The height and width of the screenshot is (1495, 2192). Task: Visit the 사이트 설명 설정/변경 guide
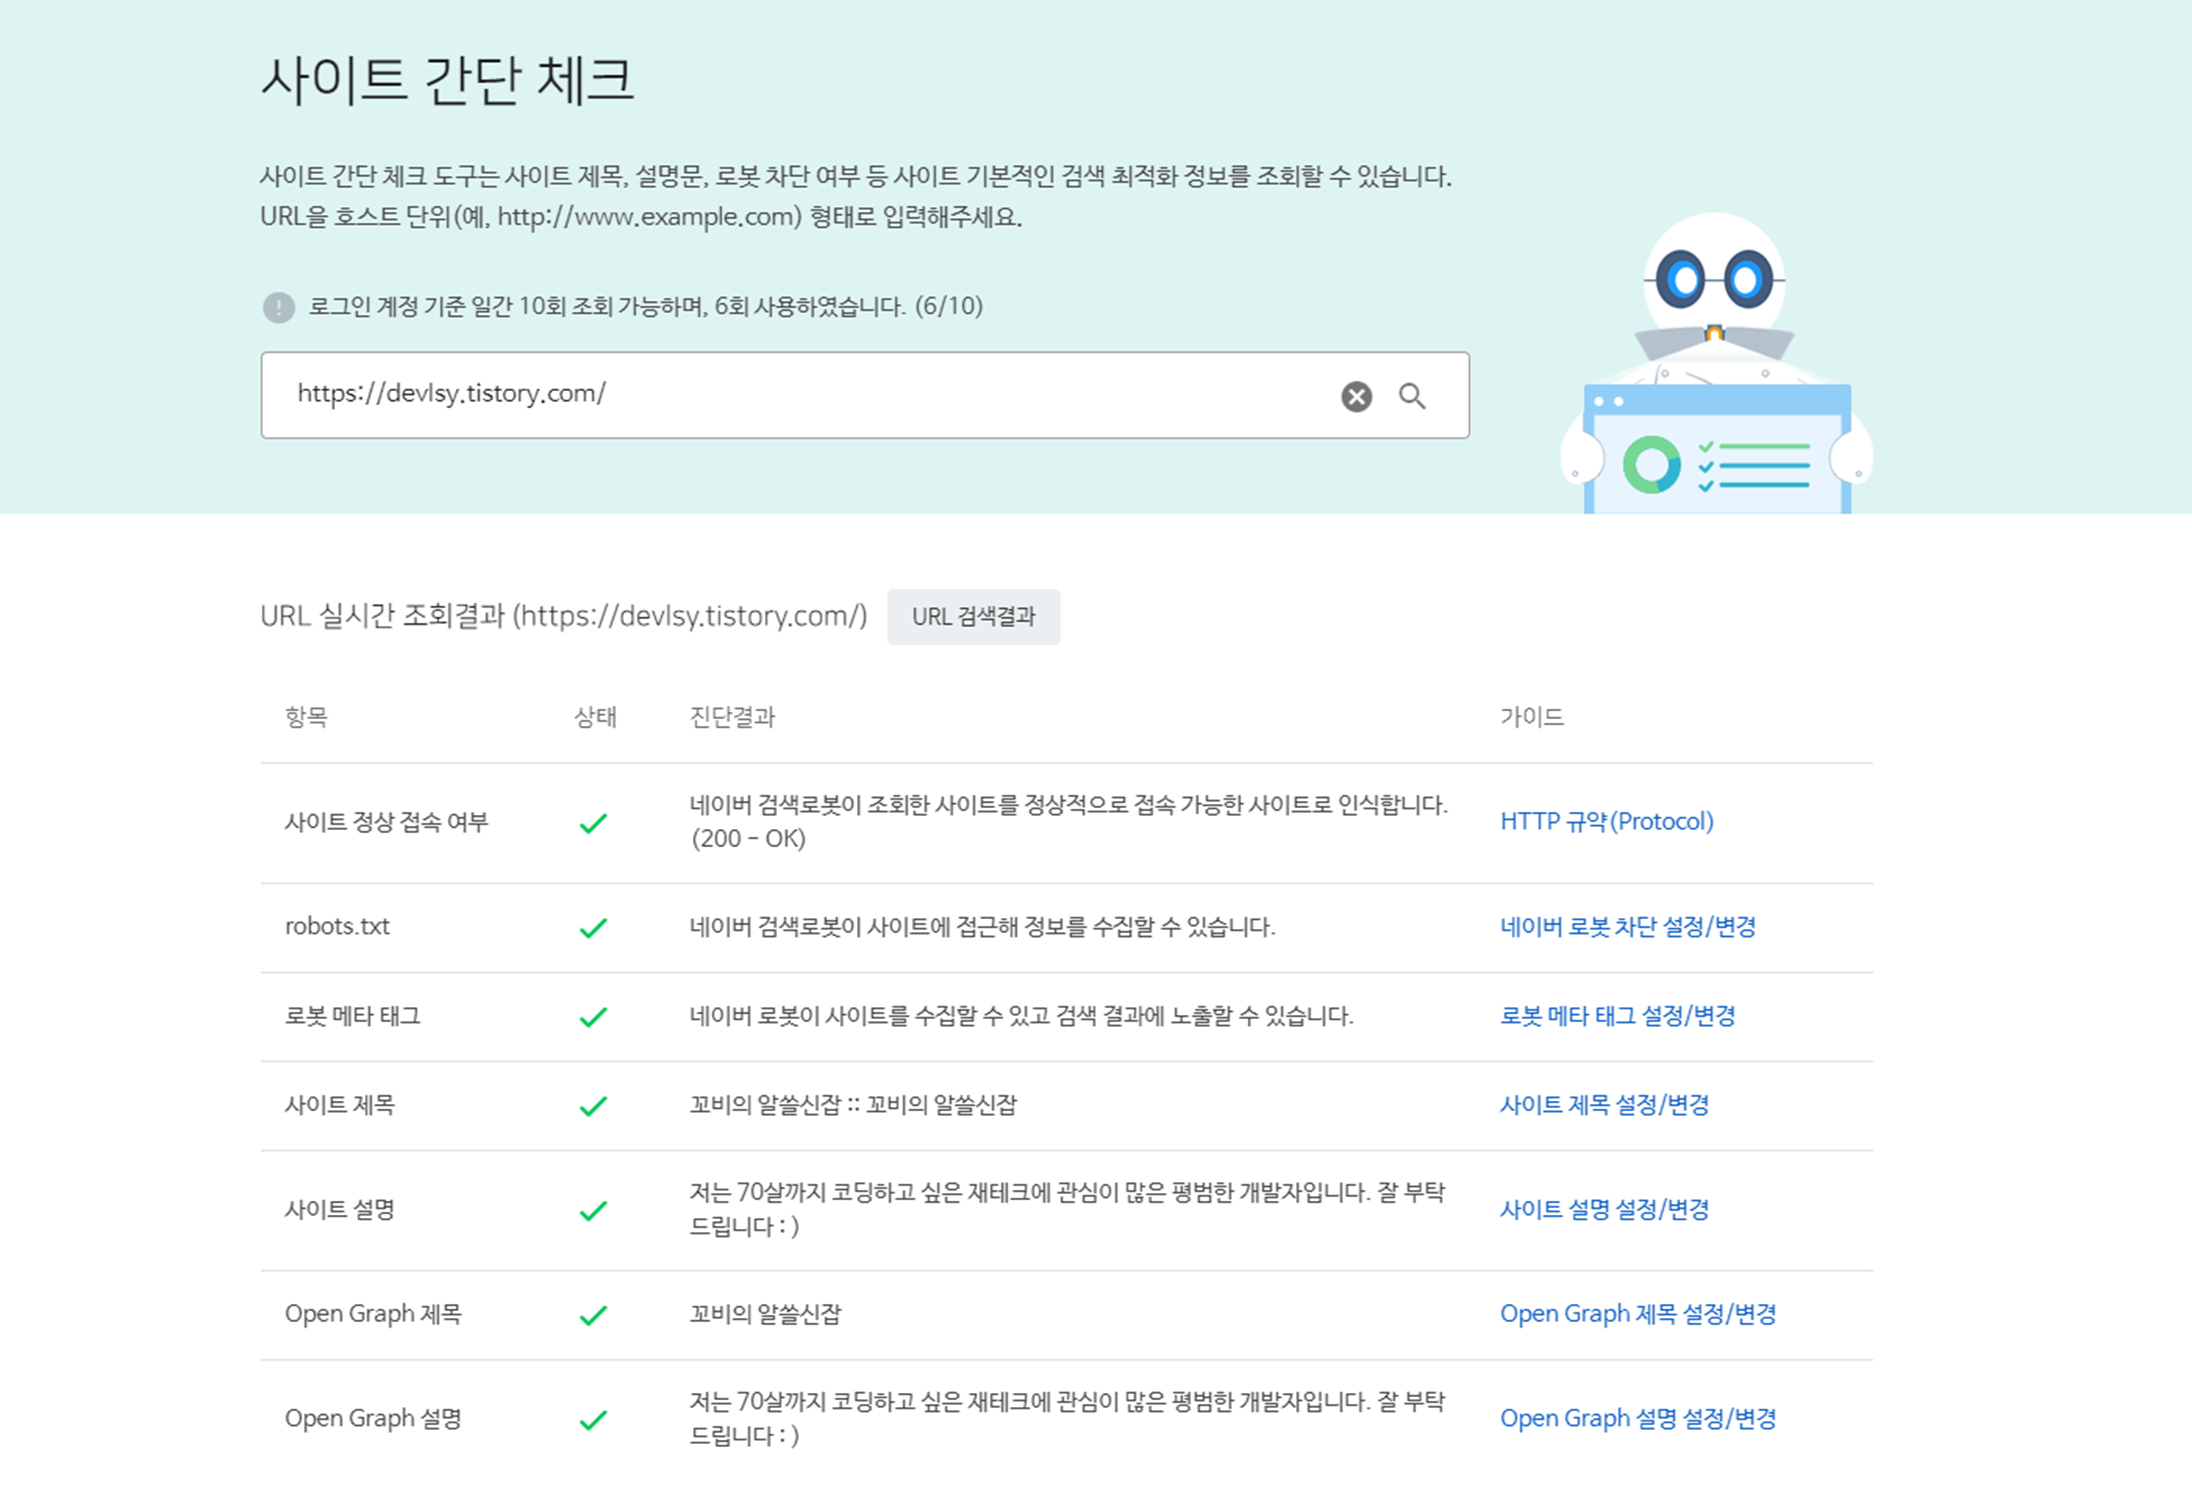click(x=1604, y=1209)
